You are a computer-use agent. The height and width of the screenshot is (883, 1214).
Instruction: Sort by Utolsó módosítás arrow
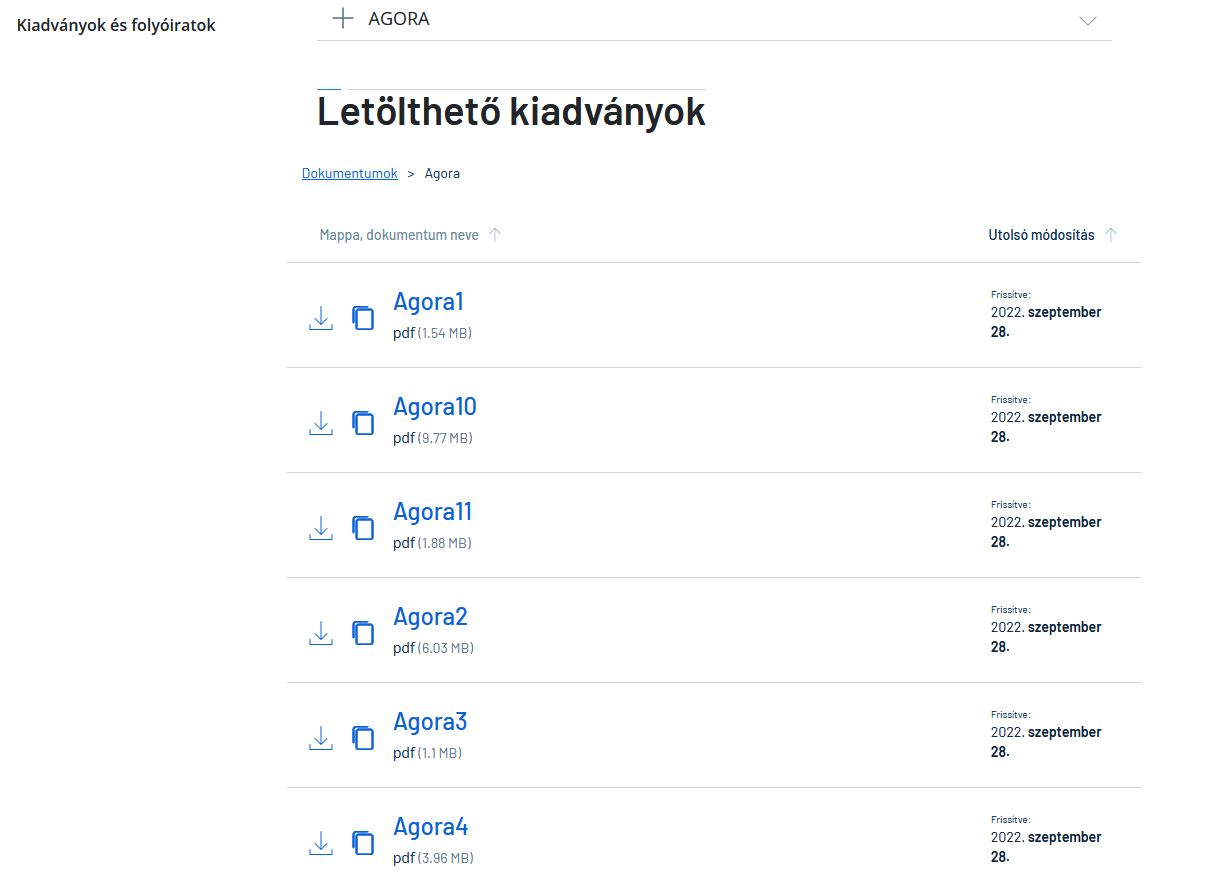[x=1111, y=235]
